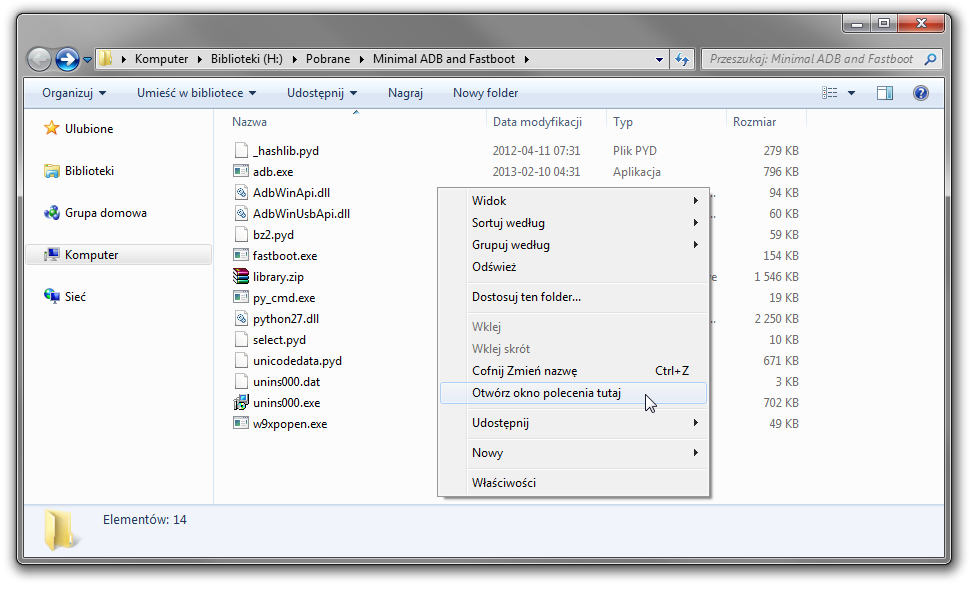
Task: Click Plik PYD type of _hashlib.pyd
Action: point(635,151)
